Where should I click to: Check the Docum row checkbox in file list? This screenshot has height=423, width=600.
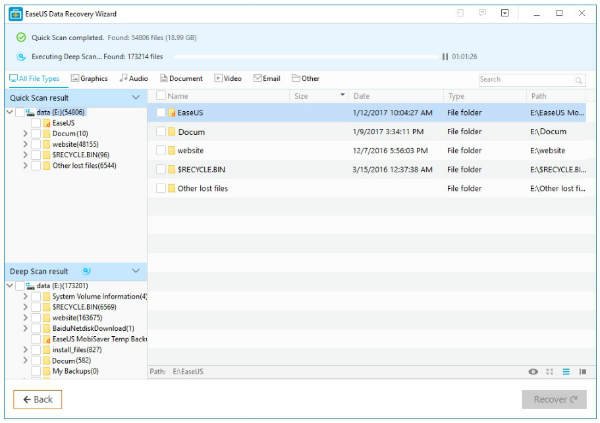(x=161, y=132)
